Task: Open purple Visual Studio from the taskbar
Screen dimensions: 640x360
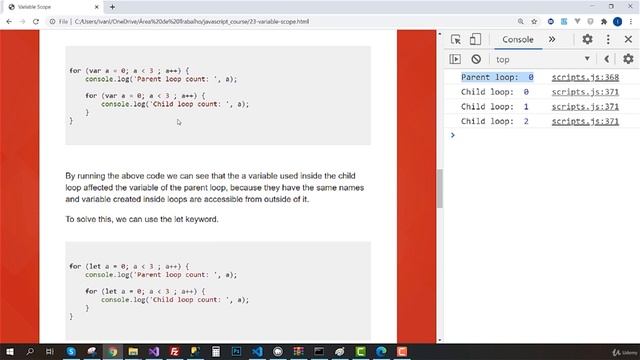Action: pos(154,351)
